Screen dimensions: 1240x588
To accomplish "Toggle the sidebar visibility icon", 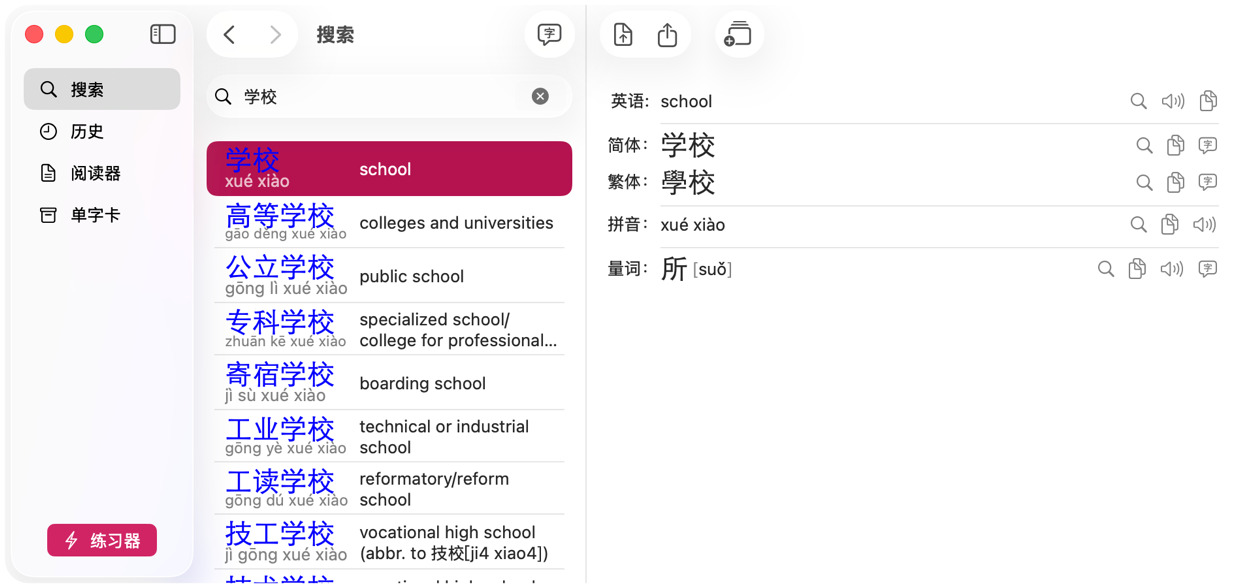I will coord(163,34).
